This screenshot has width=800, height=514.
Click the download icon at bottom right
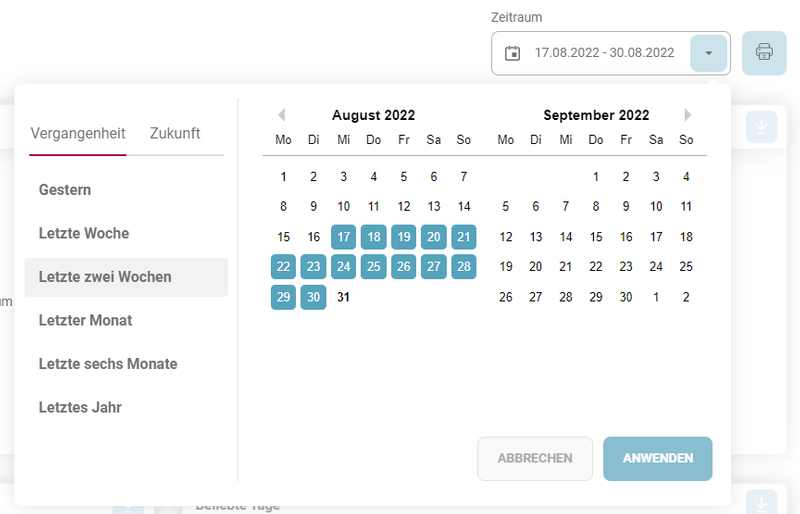click(762, 502)
